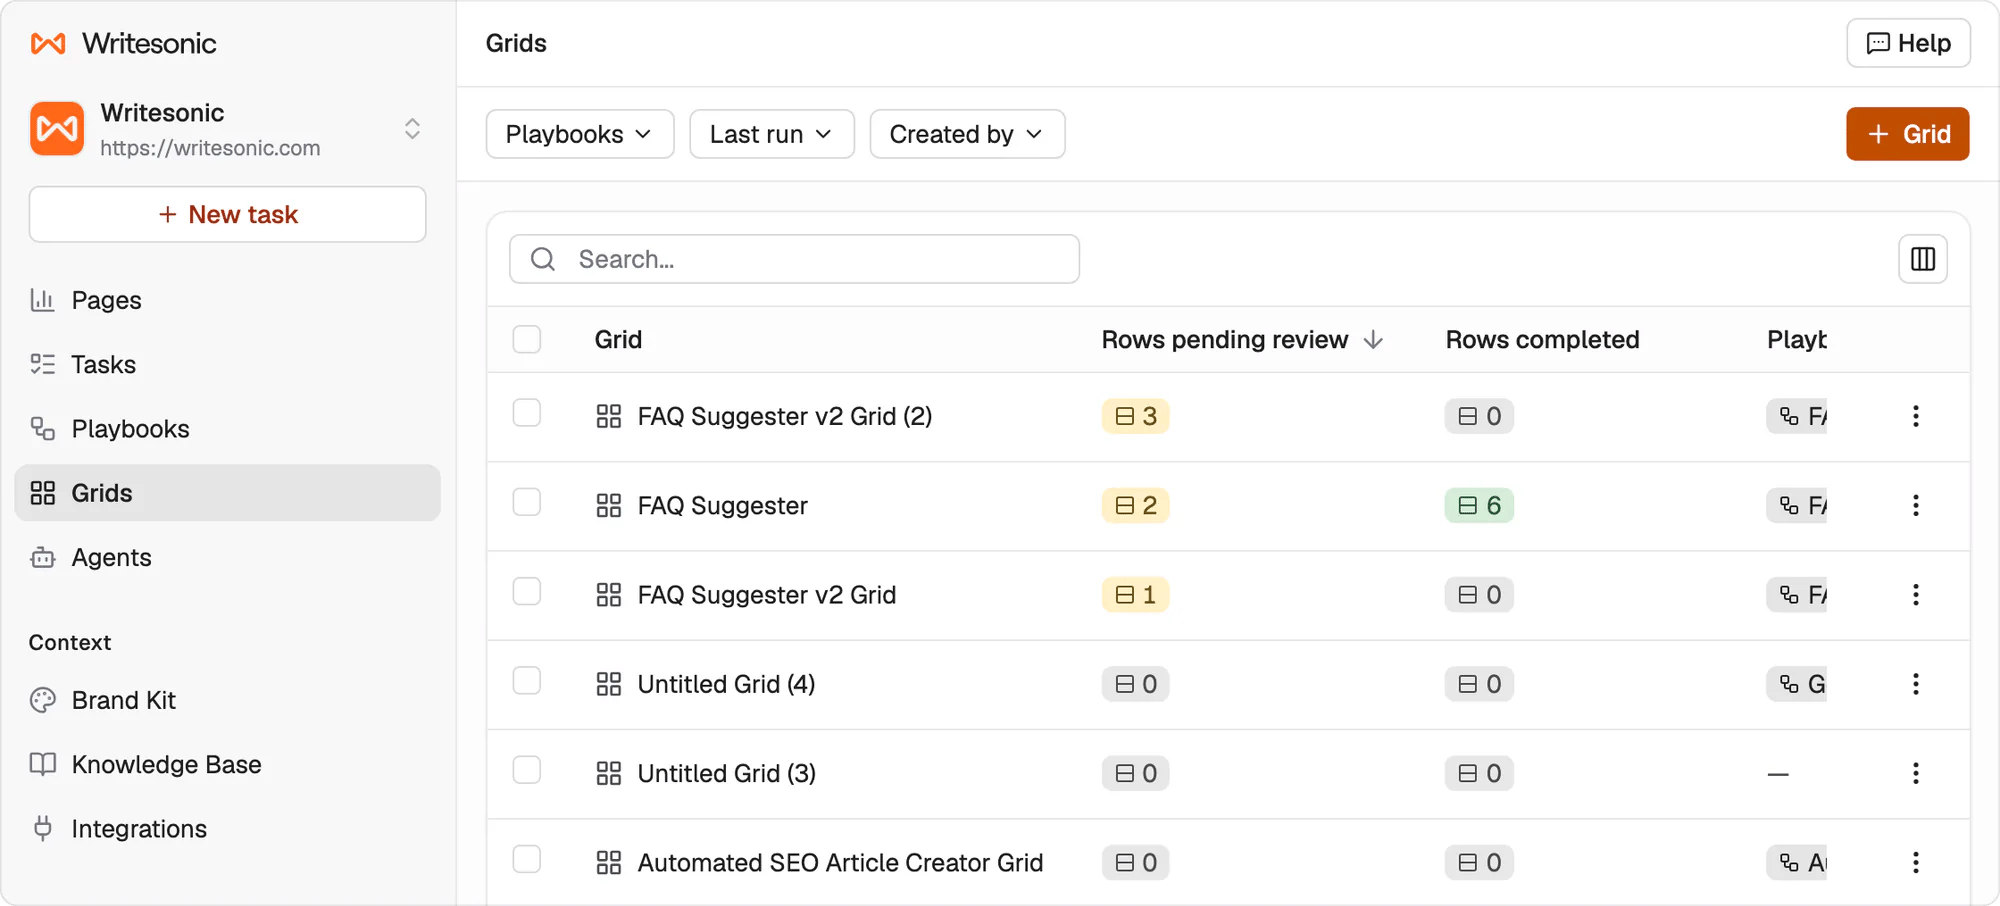Open more options for FAQ Suggester row
This screenshot has height=906, width=2000.
pyautogui.click(x=1916, y=506)
